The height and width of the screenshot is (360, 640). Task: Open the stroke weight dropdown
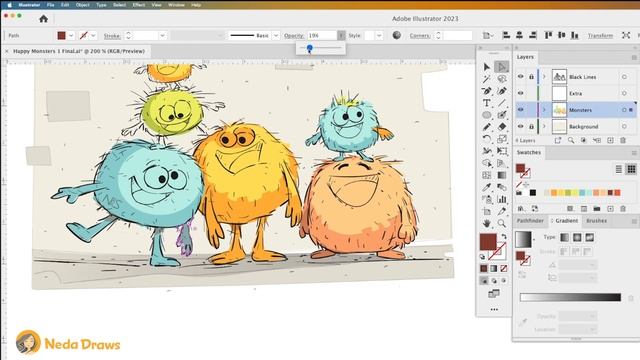[162, 36]
